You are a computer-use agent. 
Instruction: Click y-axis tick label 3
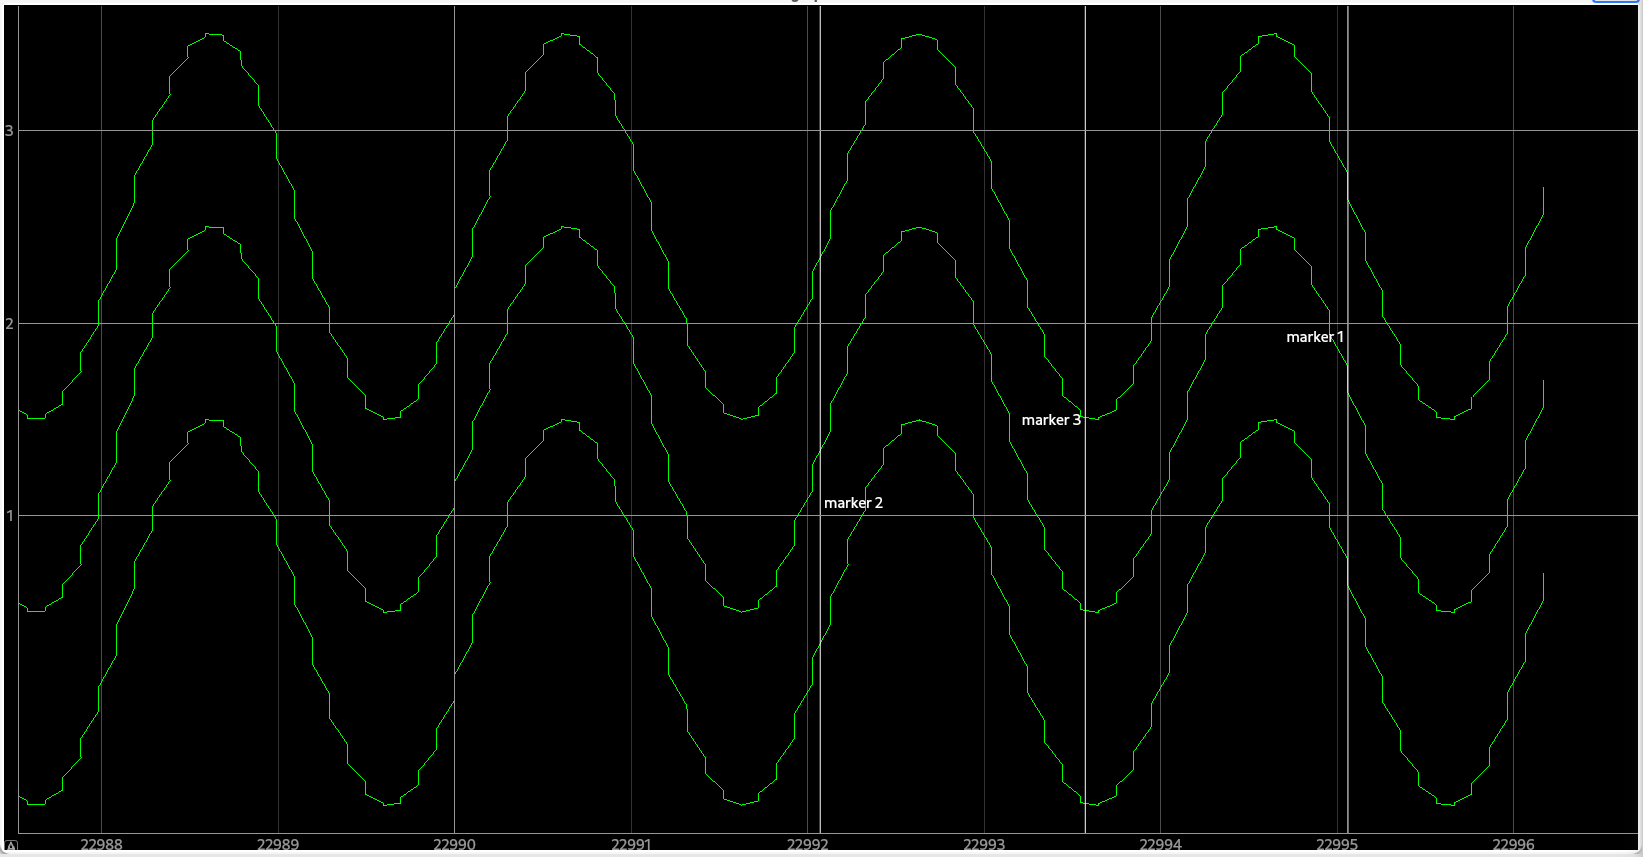[x=10, y=131]
